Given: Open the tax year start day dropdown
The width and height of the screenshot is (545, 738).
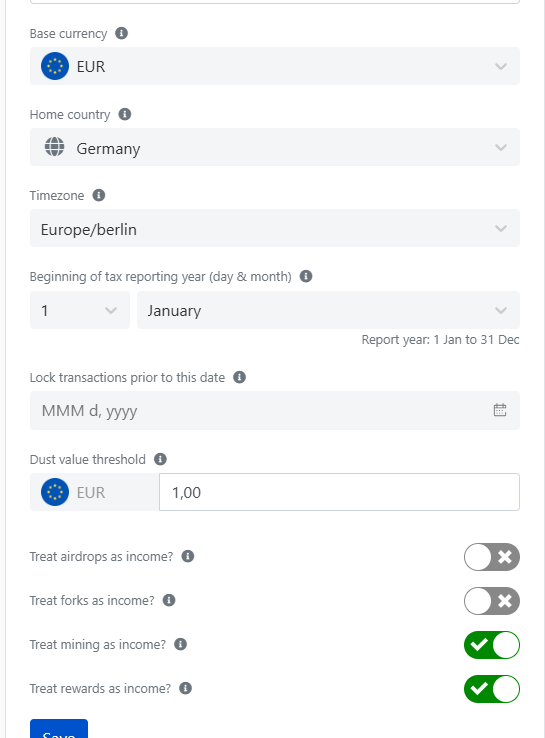Looking at the screenshot, I should coord(80,310).
